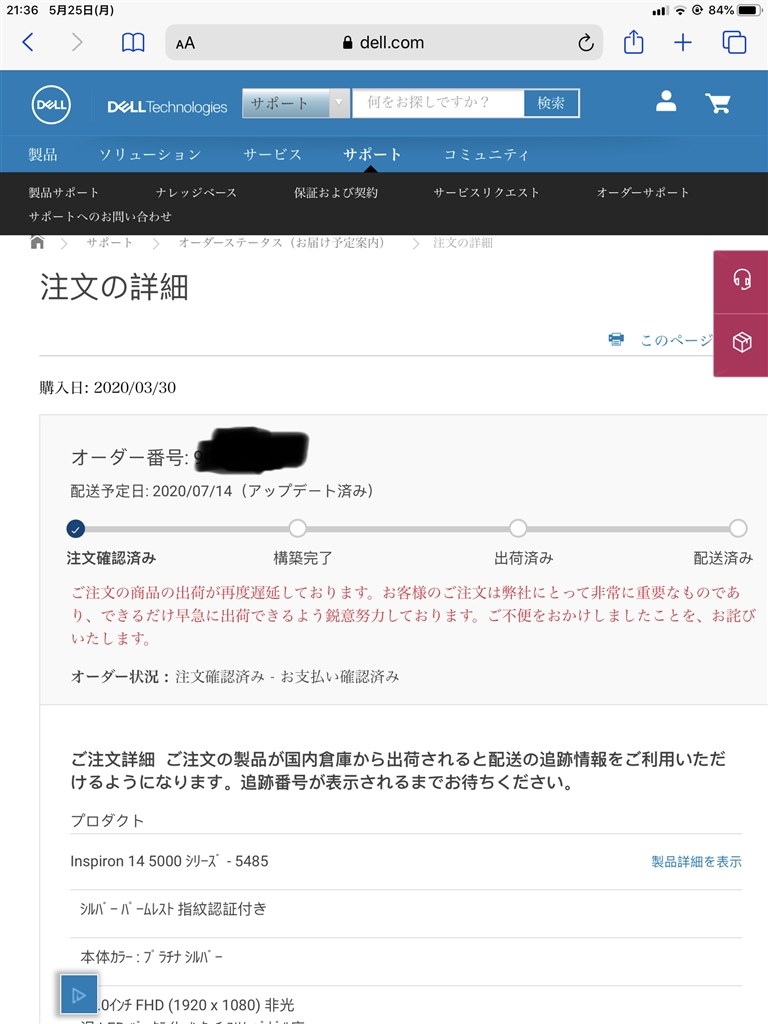The width and height of the screenshot is (768, 1024).
Task: Open the 製品 menu
Action: click(x=42, y=154)
